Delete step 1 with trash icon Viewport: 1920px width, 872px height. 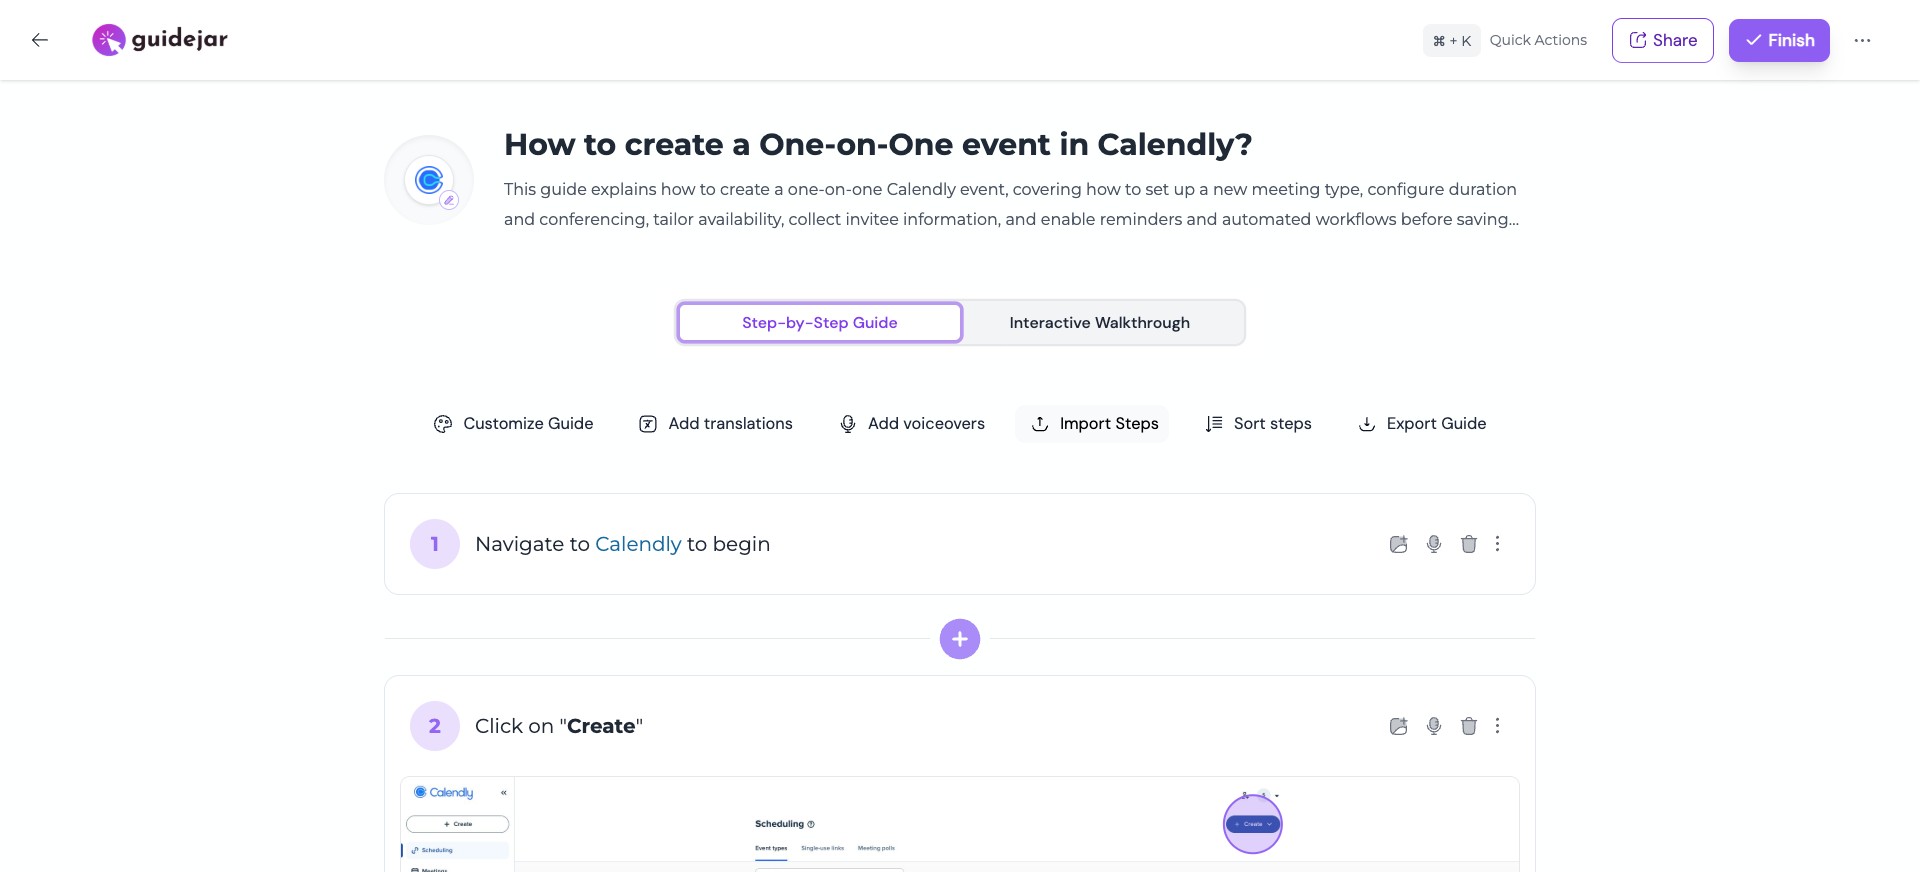point(1469,544)
